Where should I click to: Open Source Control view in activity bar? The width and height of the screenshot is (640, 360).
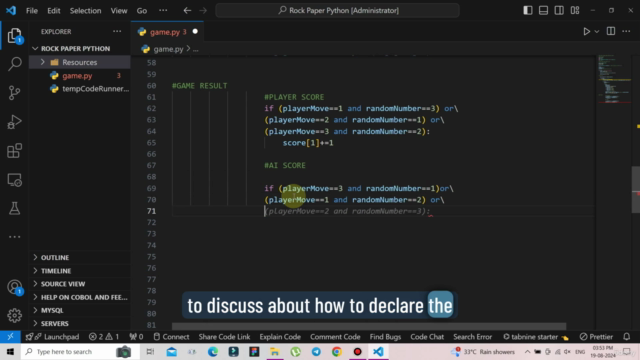click(14, 93)
